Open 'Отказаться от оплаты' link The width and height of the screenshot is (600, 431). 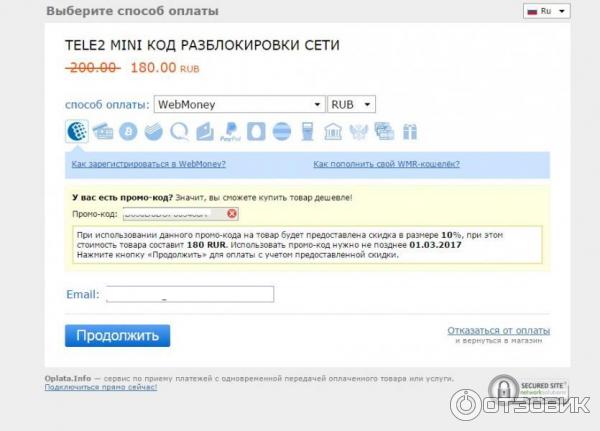point(499,330)
